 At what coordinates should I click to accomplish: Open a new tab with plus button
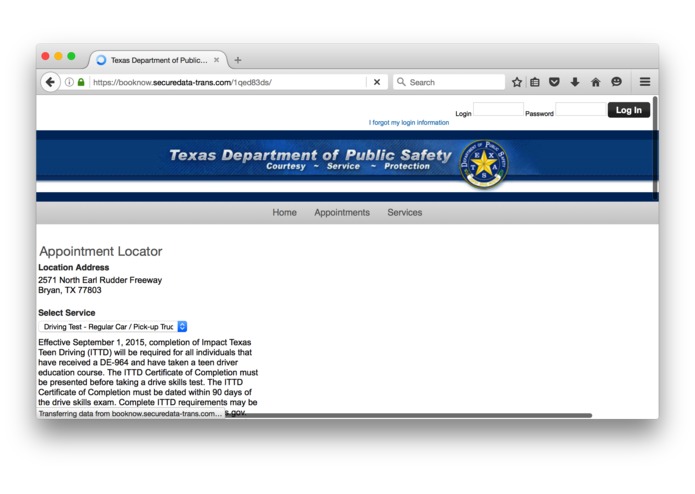pyautogui.click(x=238, y=60)
